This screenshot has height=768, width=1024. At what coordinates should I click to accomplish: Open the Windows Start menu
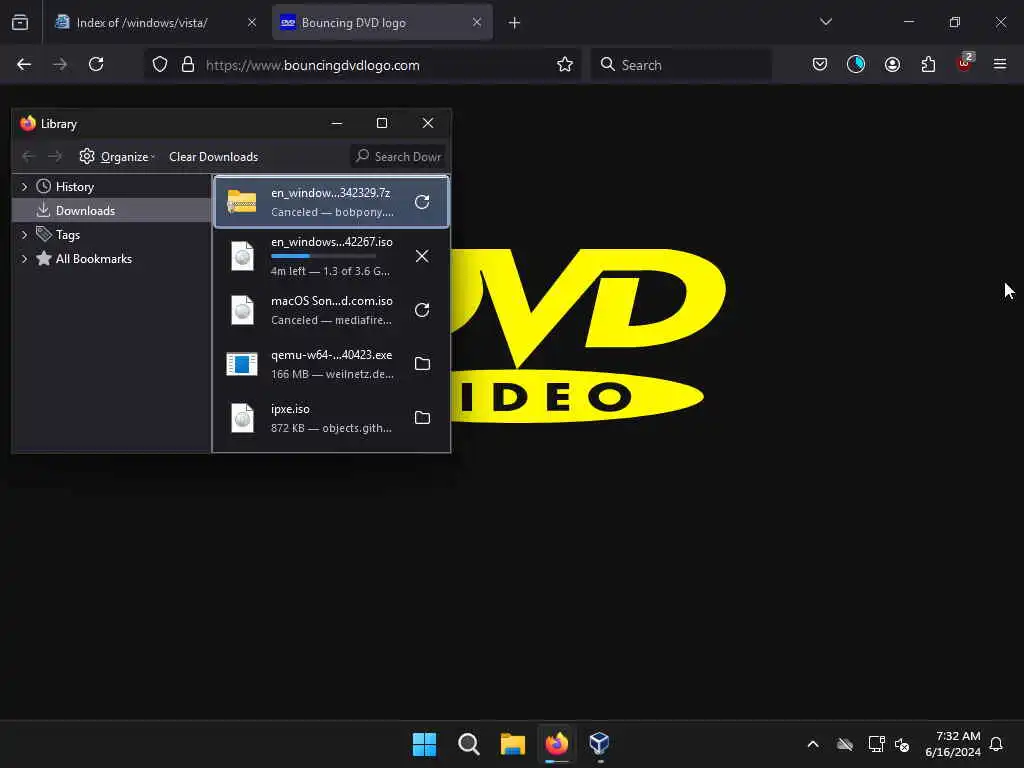[x=424, y=744]
